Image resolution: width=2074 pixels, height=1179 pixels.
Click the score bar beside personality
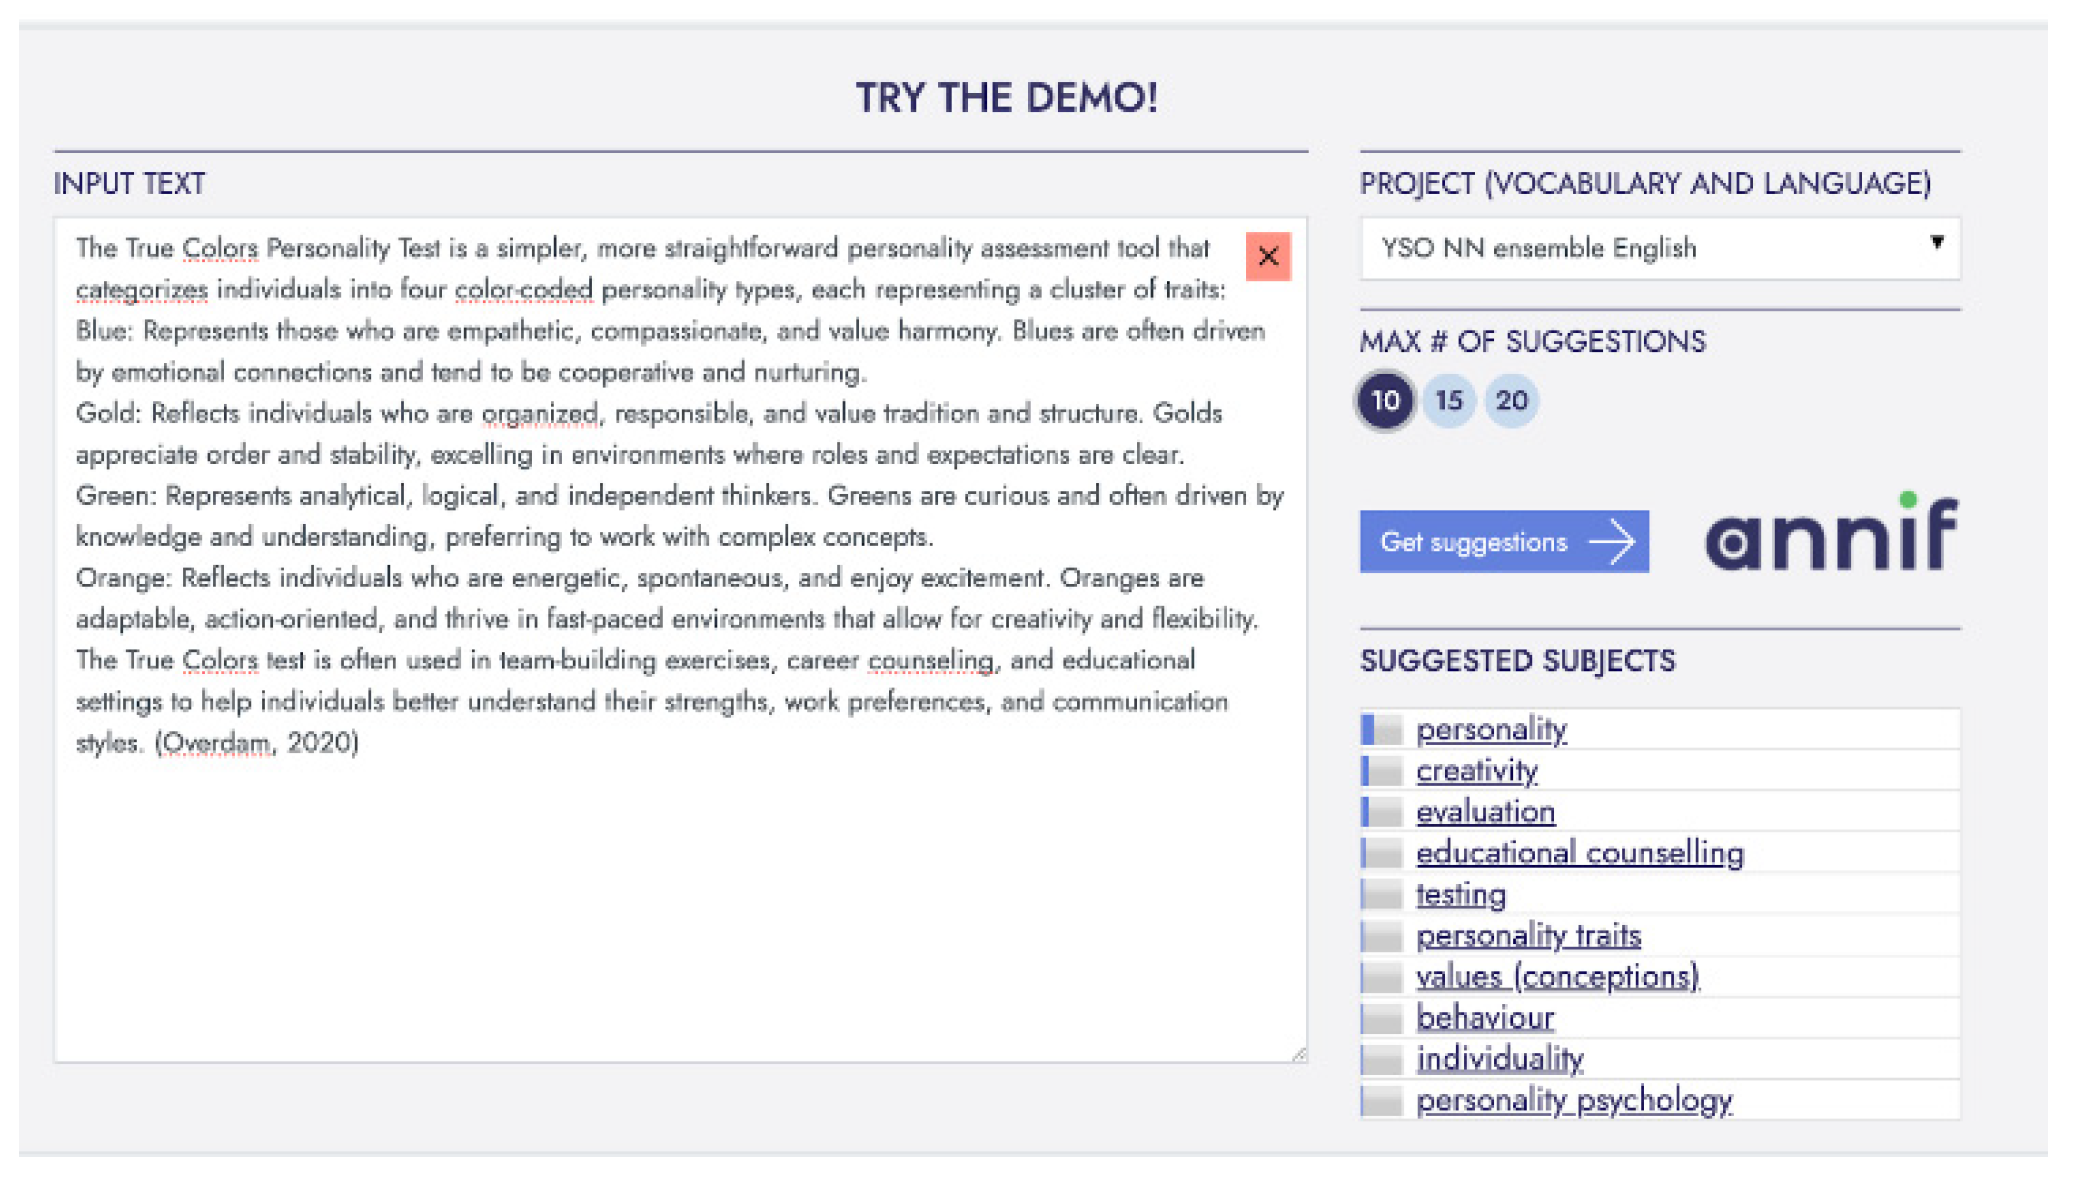click(1381, 729)
